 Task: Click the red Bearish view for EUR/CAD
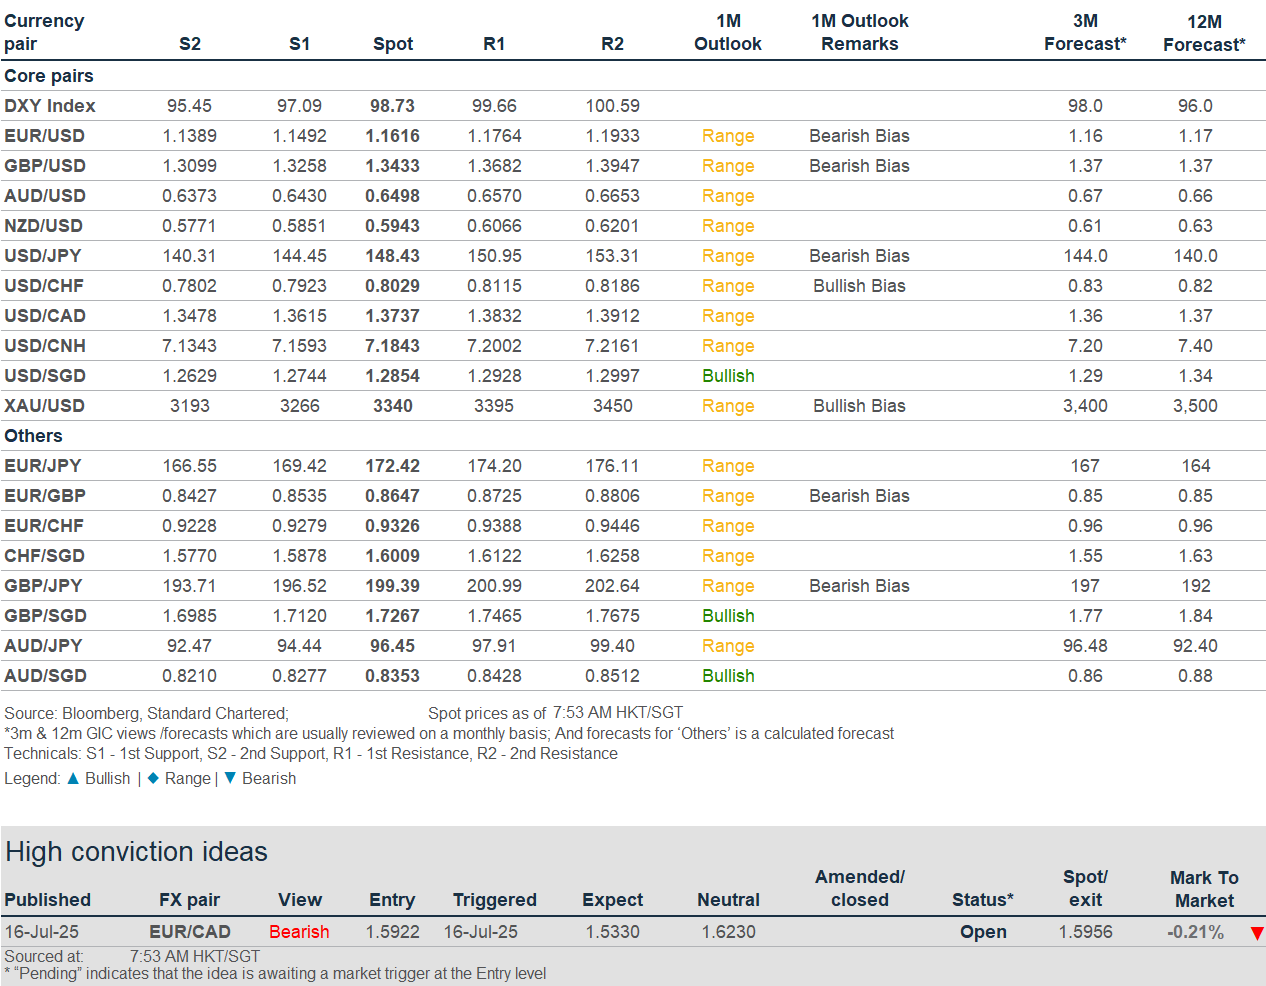[x=299, y=932]
